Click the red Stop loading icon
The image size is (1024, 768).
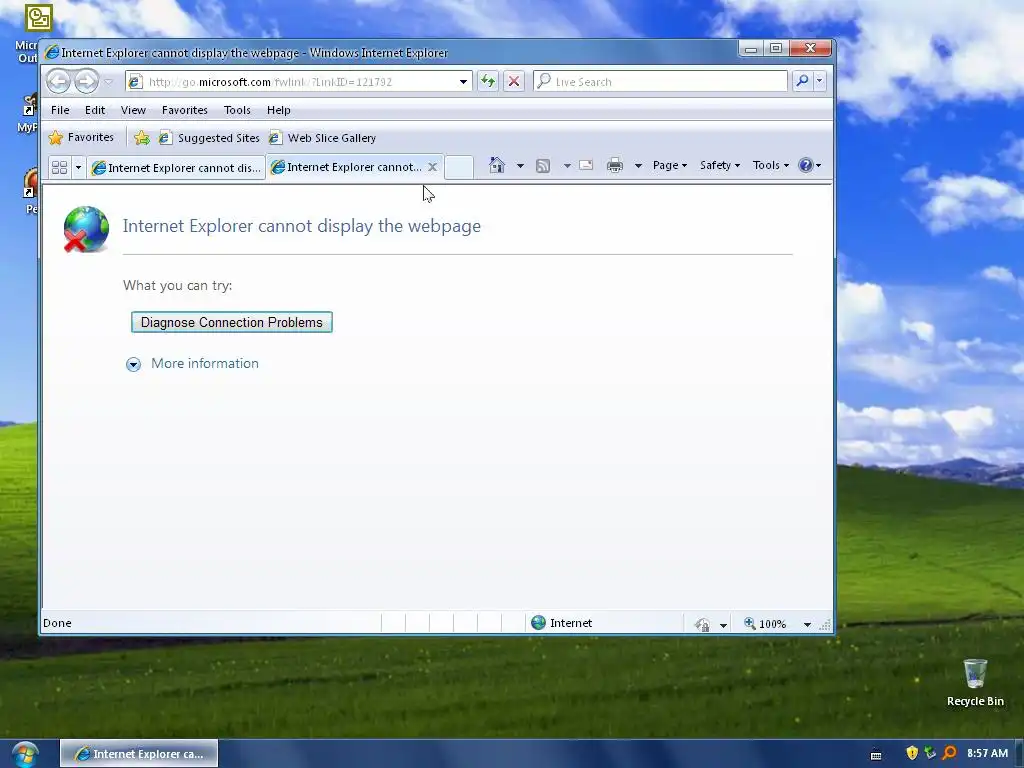[x=514, y=82]
